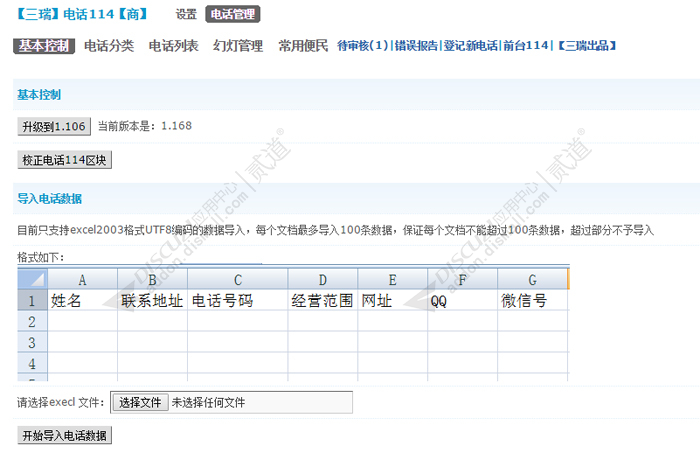Click 升级到1.106 button
The image size is (700, 453).
[54, 127]
